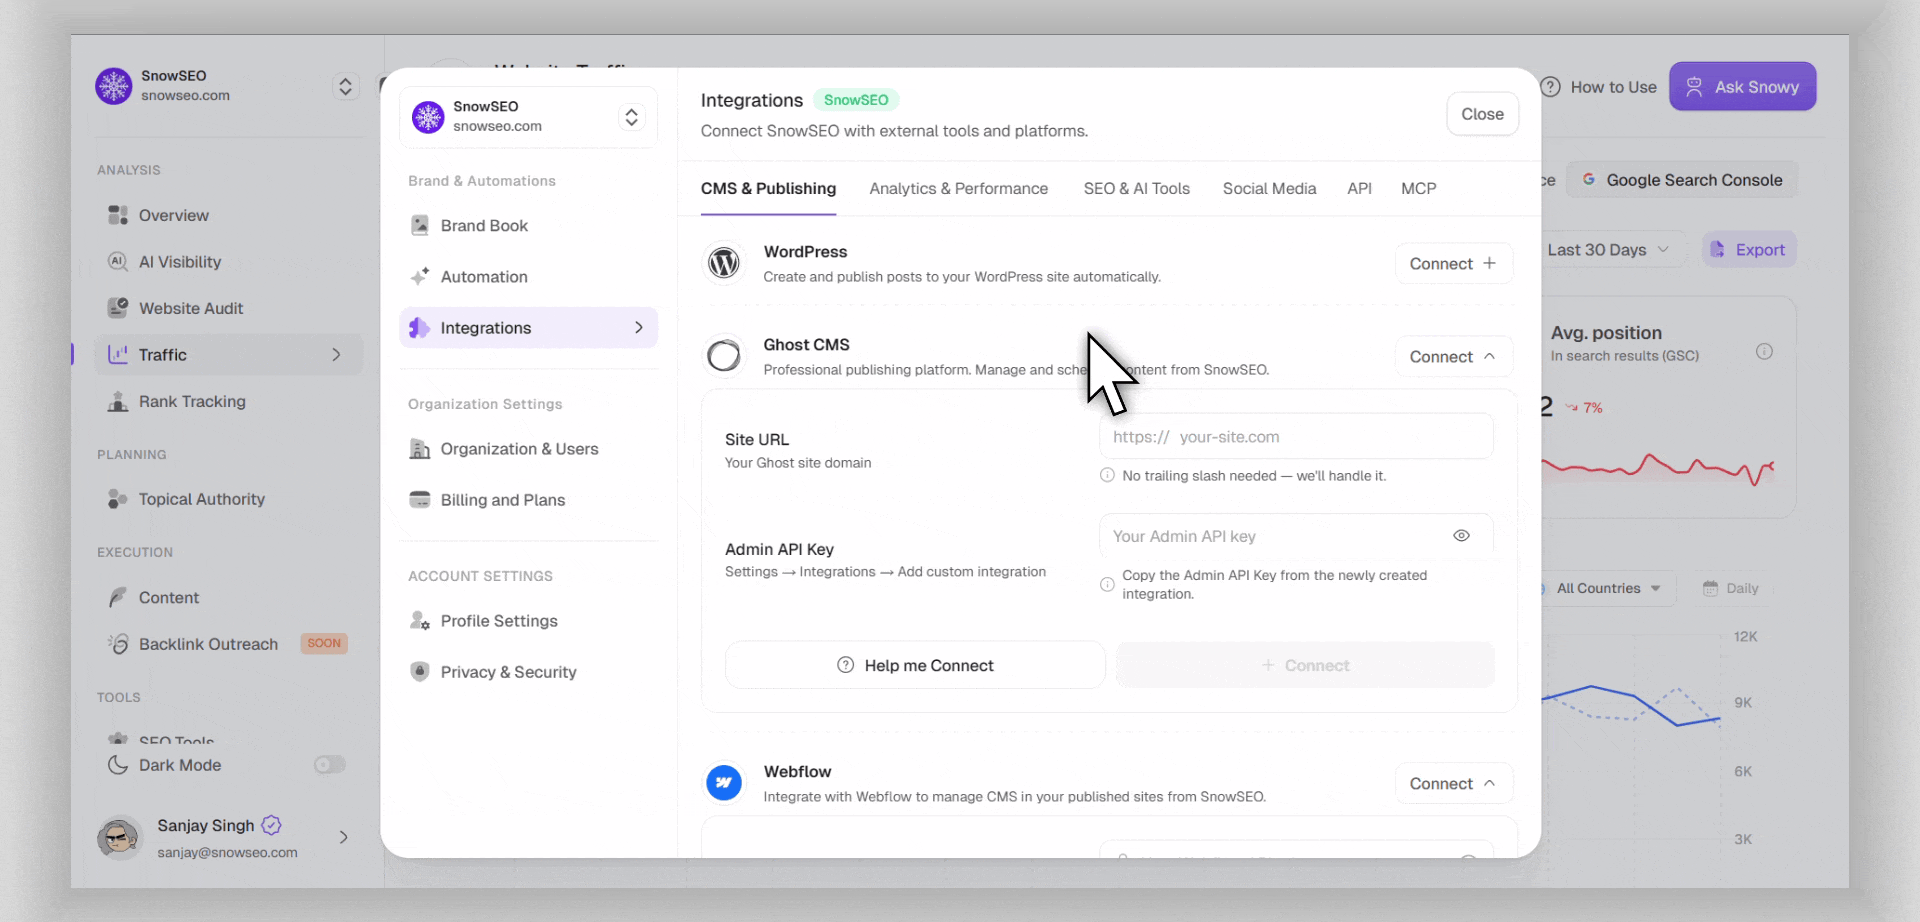
Task: Click the Ghost CMS logo icon
Action: click(x=724, y=356)
